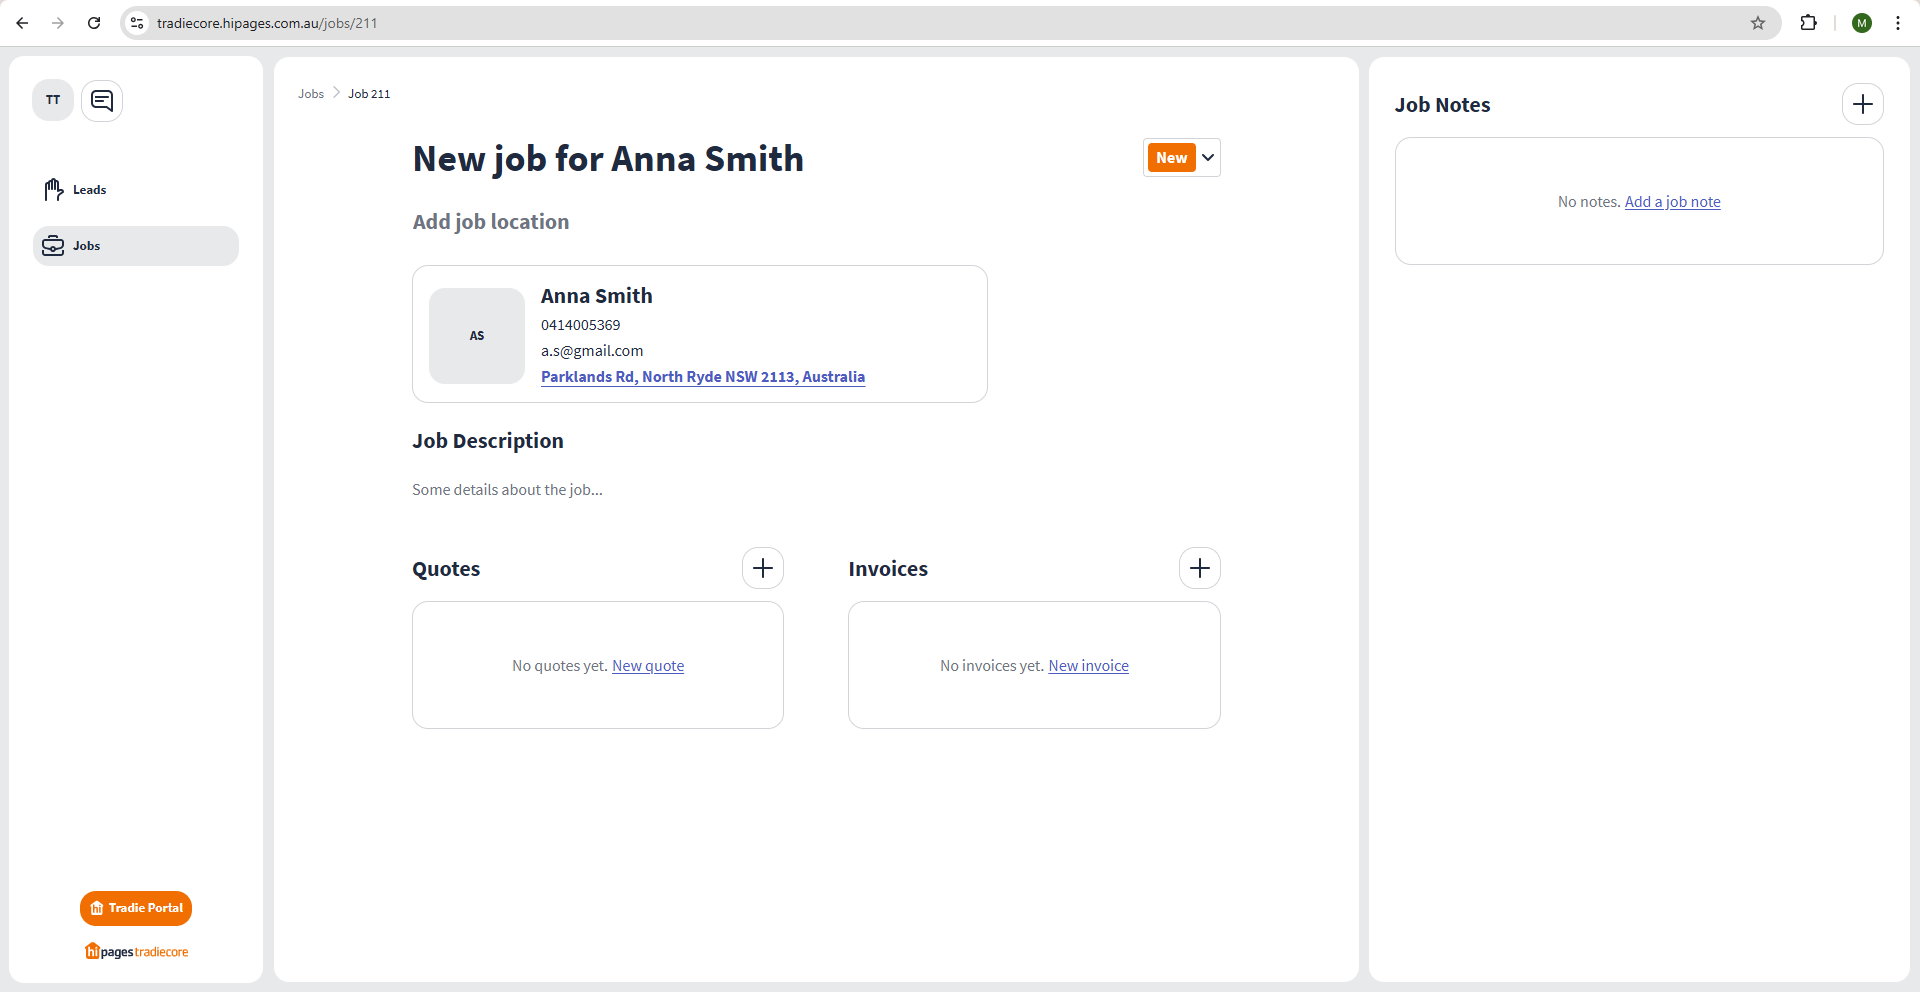
Task: Reload the page in the browser
Action: click(x=94, y=23)
